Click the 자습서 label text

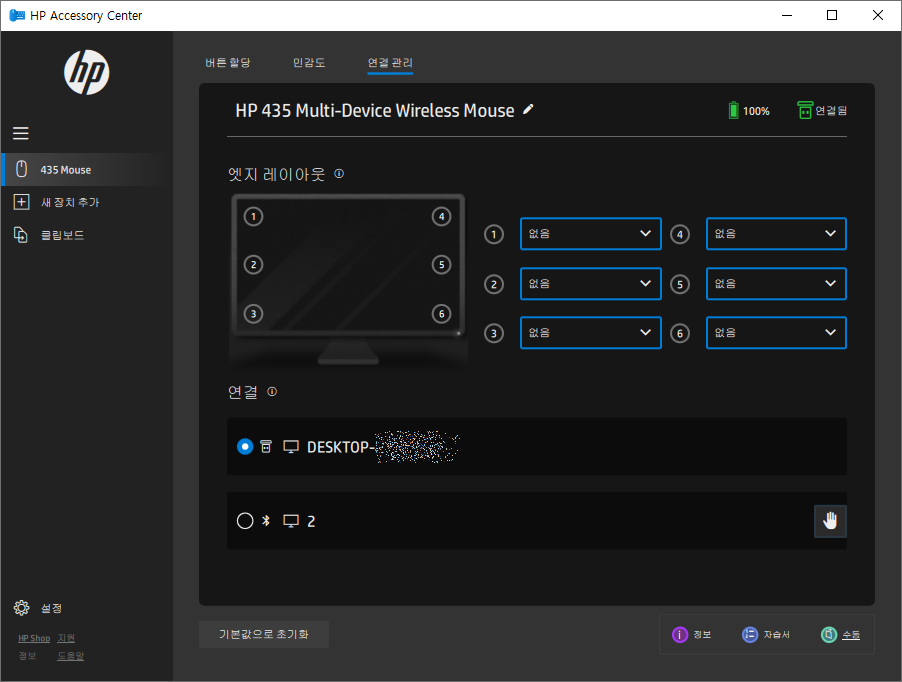coord(777,634)
